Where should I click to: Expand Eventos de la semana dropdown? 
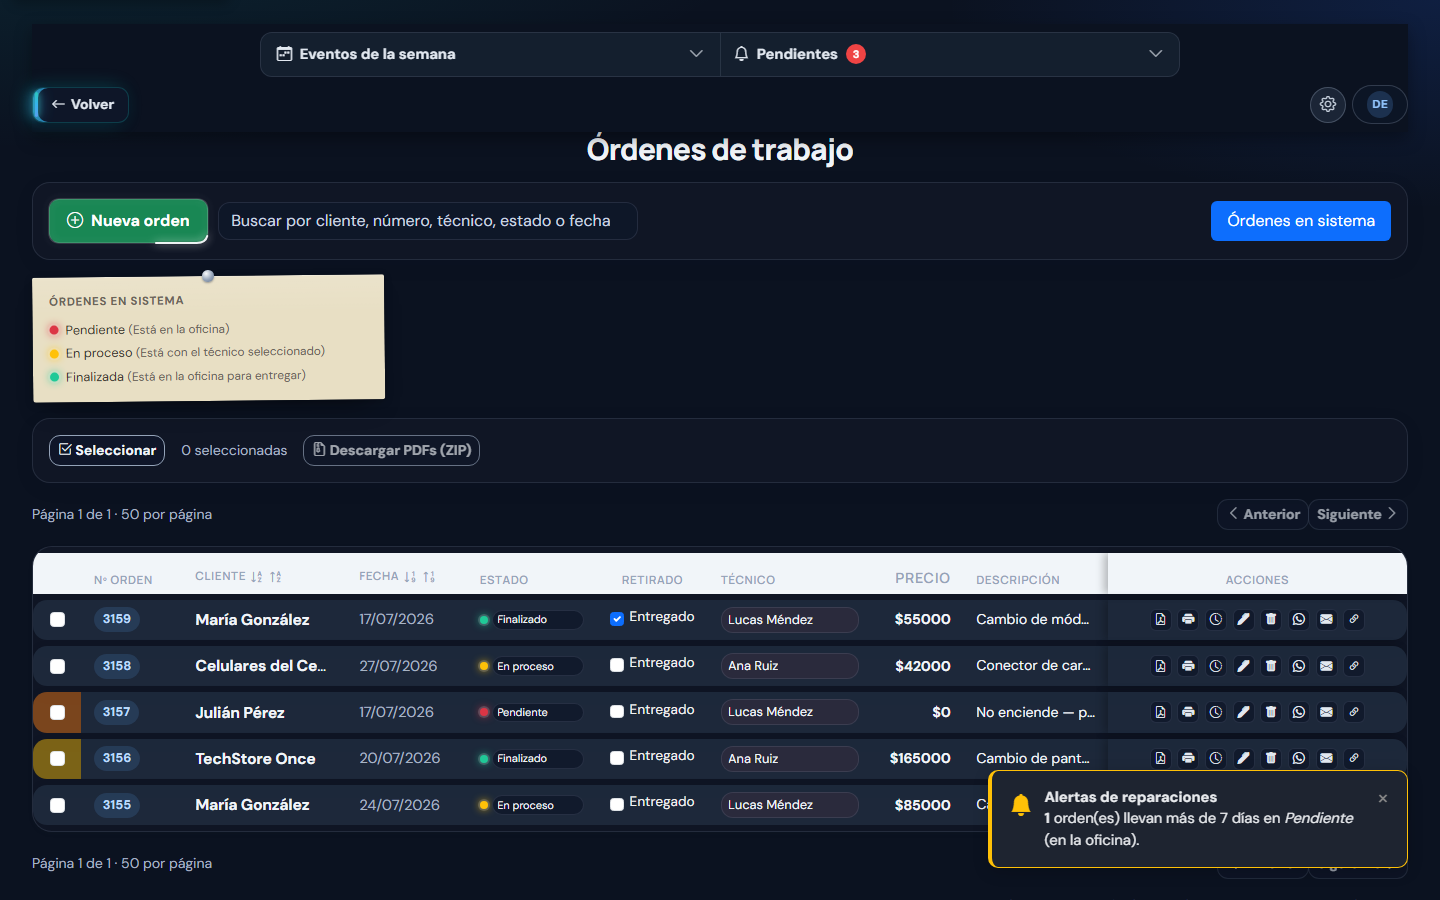(490, 54)
